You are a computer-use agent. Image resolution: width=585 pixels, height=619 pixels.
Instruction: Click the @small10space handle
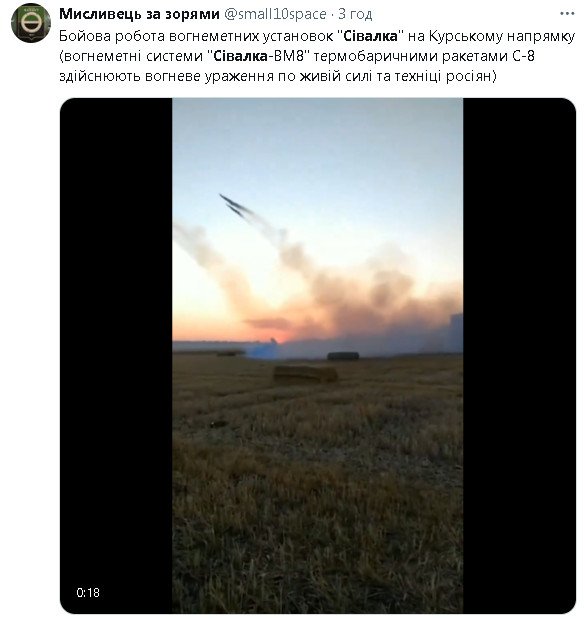coord(275,14)
